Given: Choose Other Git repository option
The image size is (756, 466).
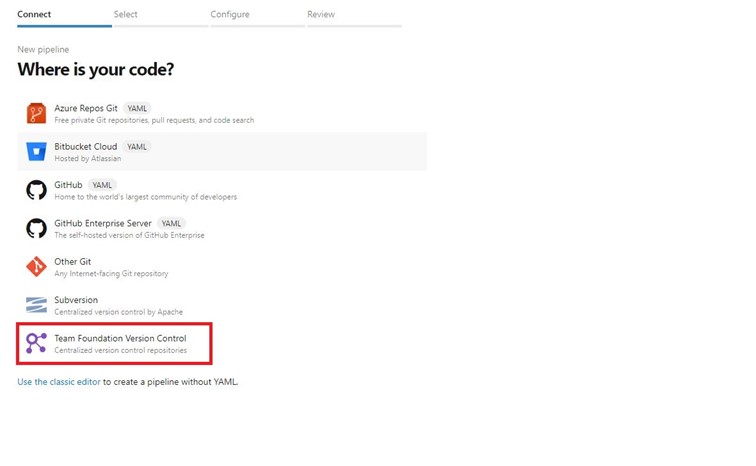Looking at the screenshot, I should 222,267.
